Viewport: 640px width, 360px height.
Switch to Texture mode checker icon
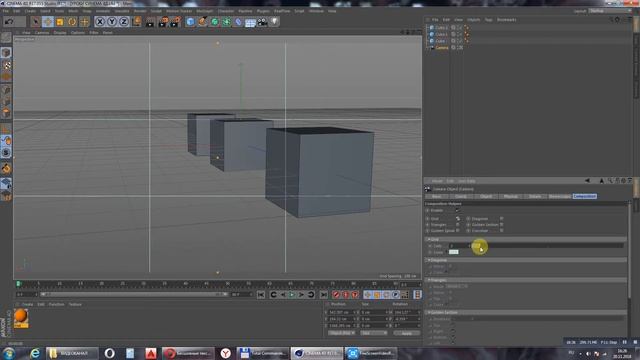point(6,65)
